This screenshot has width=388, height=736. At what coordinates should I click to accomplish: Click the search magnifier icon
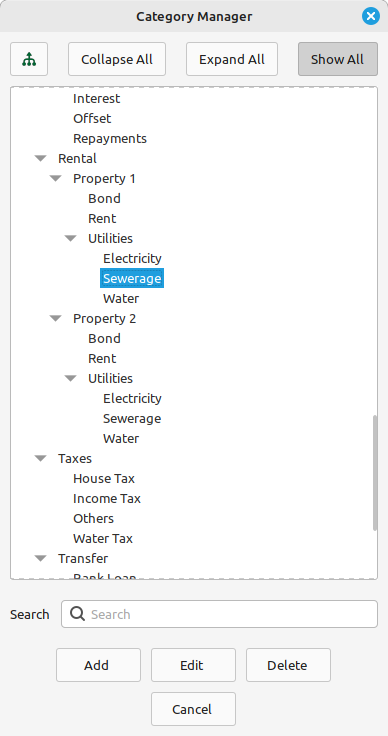[x=77, y=613]
